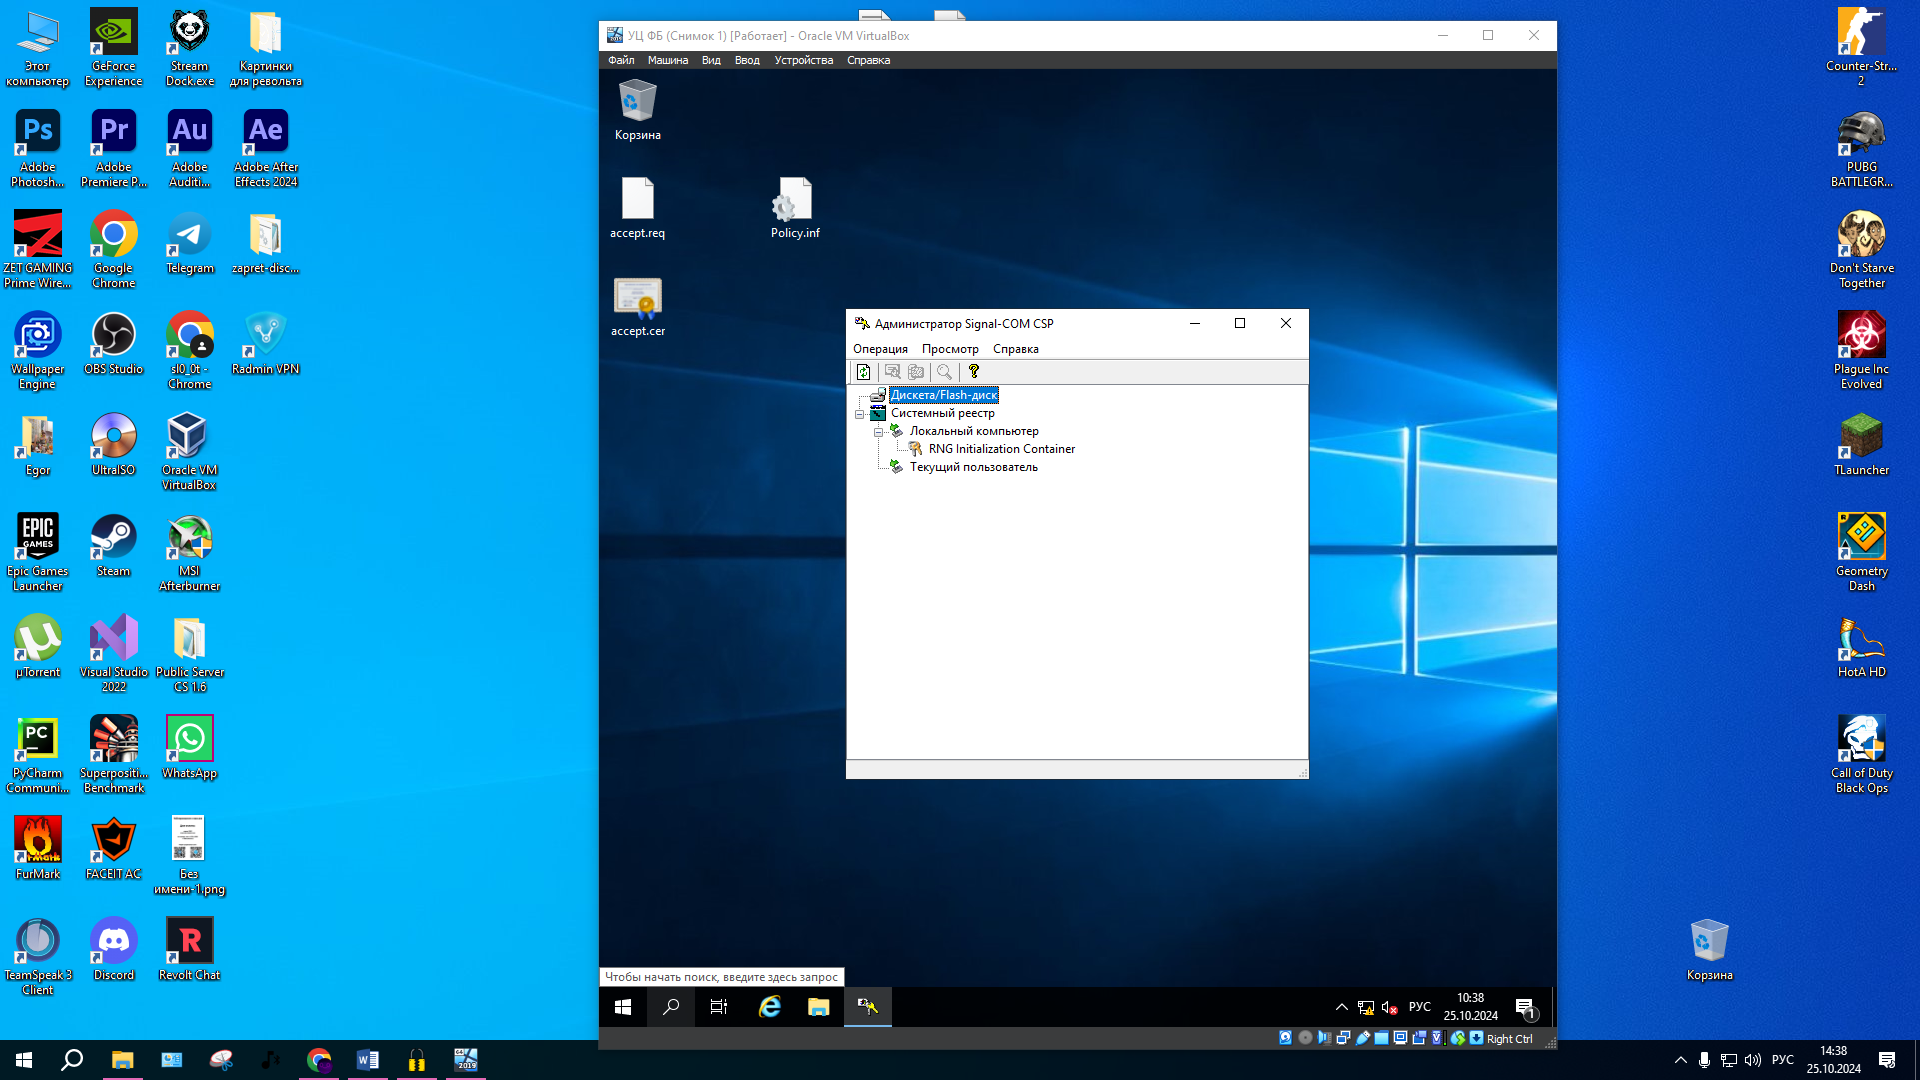Select the Локальный компьютер tree node
The image size is (1920, 1080).
(x=974, y=431)
